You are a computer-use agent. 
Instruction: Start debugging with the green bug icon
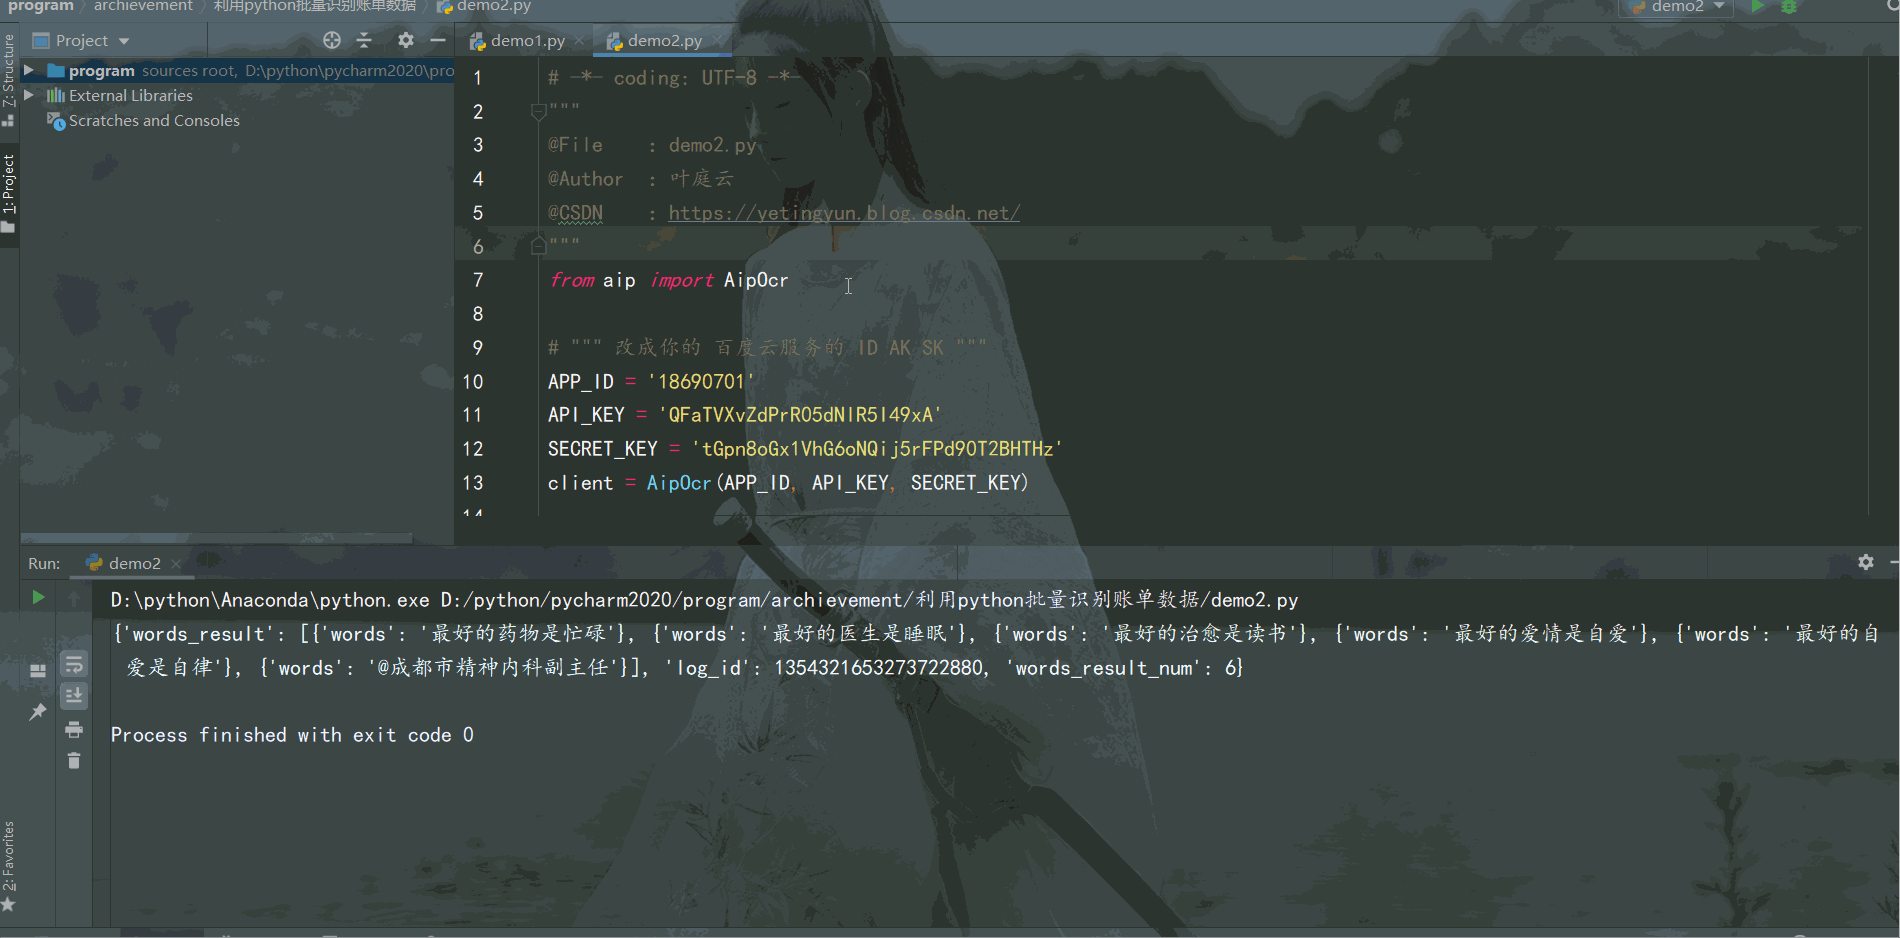coord(1789,7)
